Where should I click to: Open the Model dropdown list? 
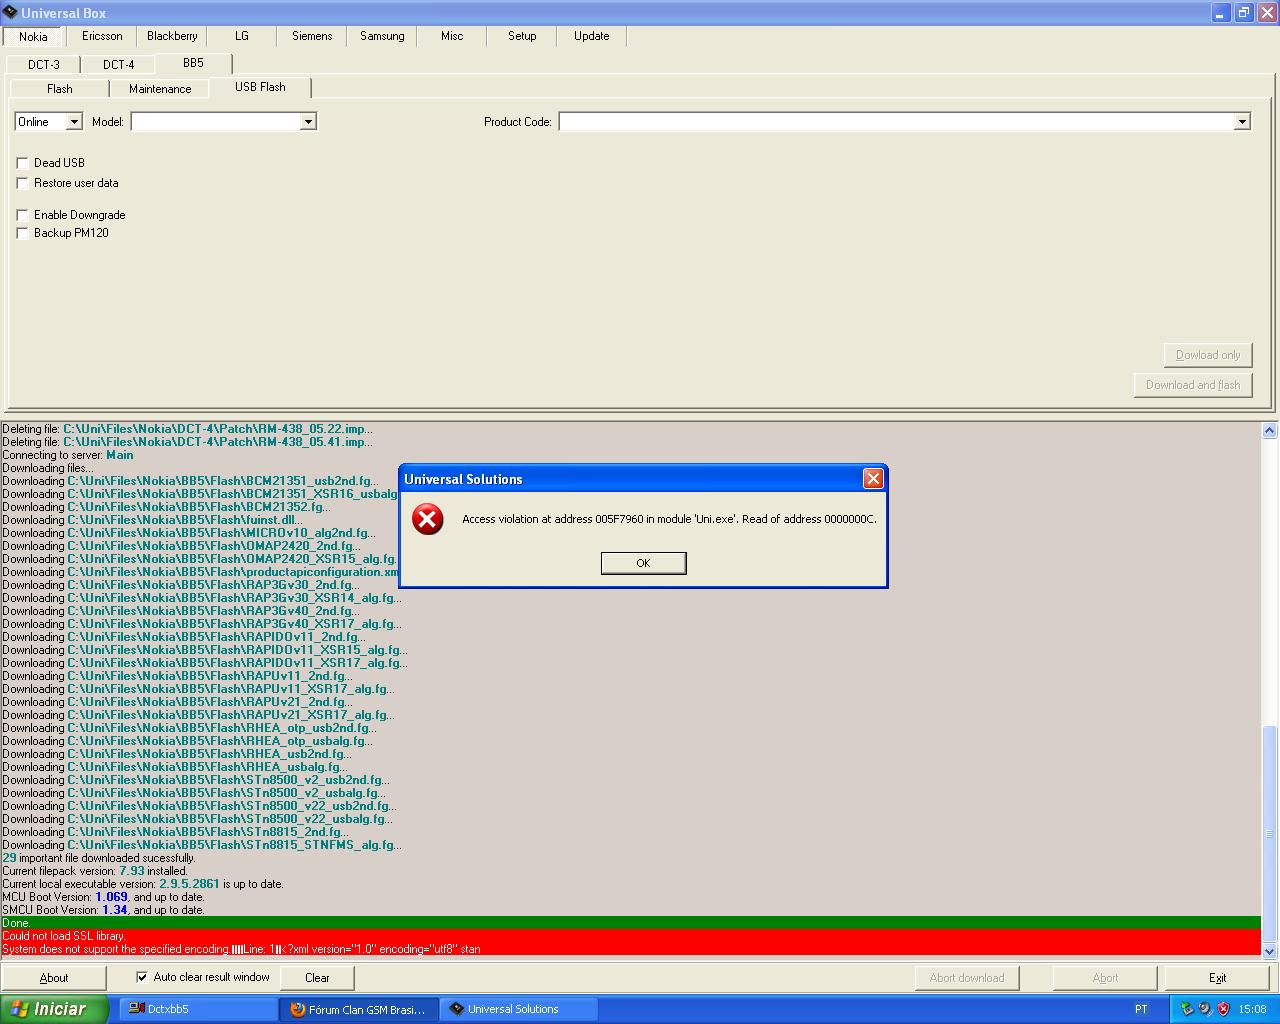[308, 122]
